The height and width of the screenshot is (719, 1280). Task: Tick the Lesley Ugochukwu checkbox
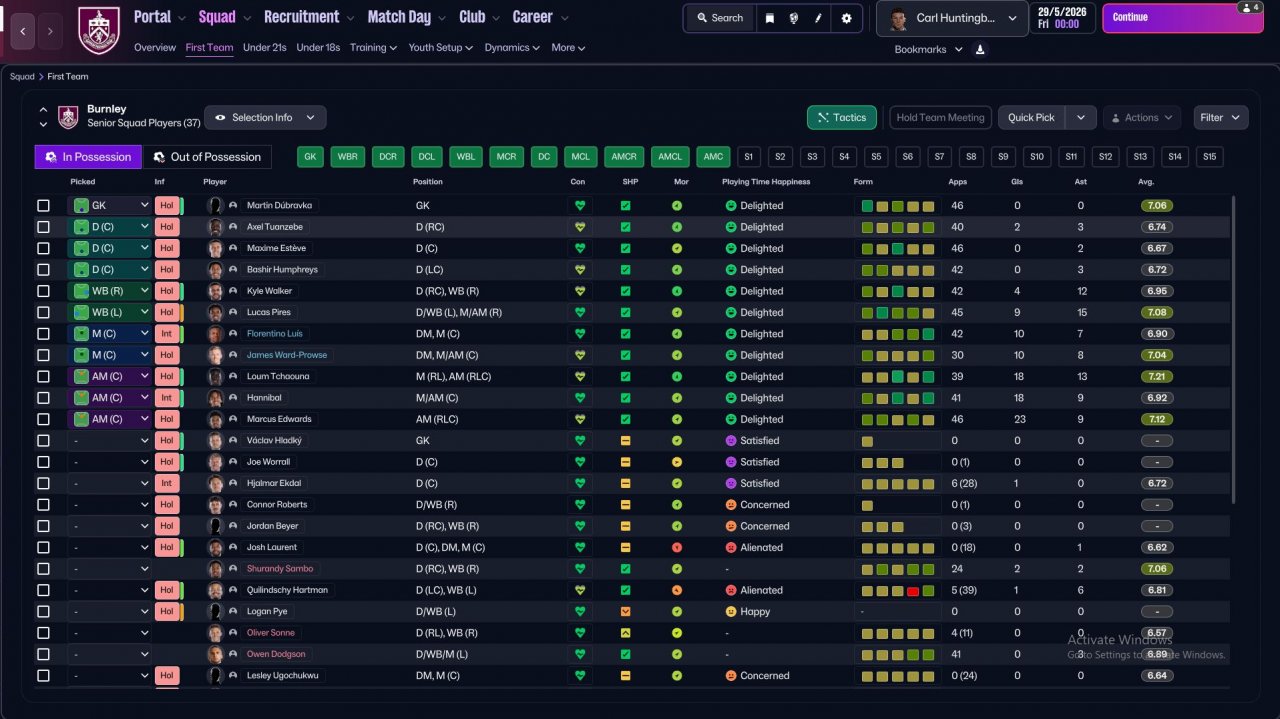point(43,676)
